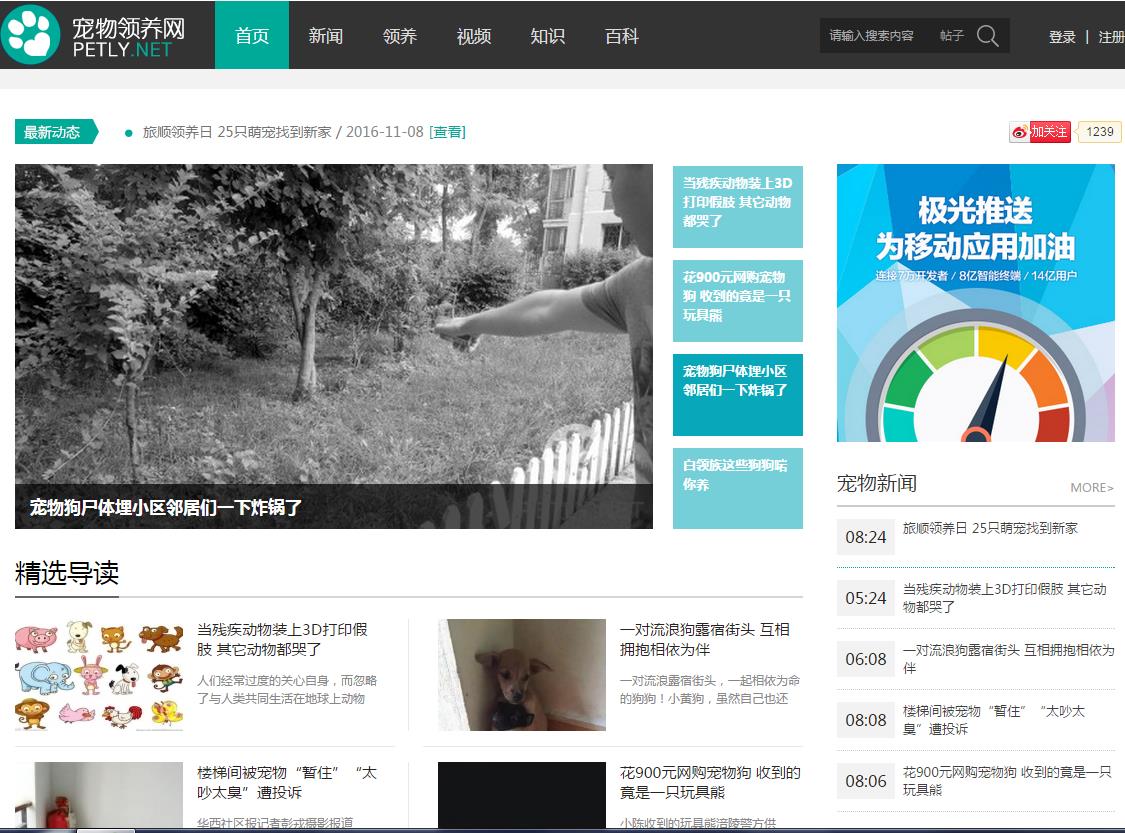This screenshot has width=1125, height=833.
Task: Open featured article title 楼梯间被宠物暂住
Action: [287, 783]
